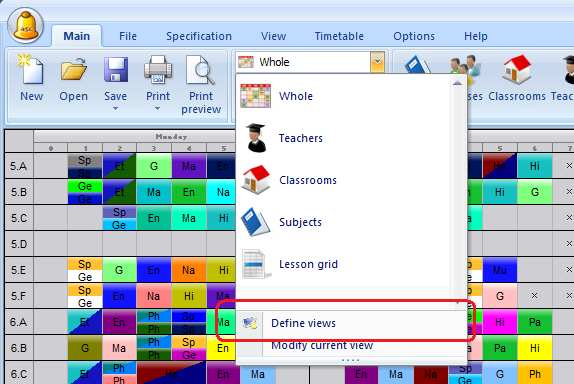Collapse the Whole view combo box arrow

[x=377, y=62]
